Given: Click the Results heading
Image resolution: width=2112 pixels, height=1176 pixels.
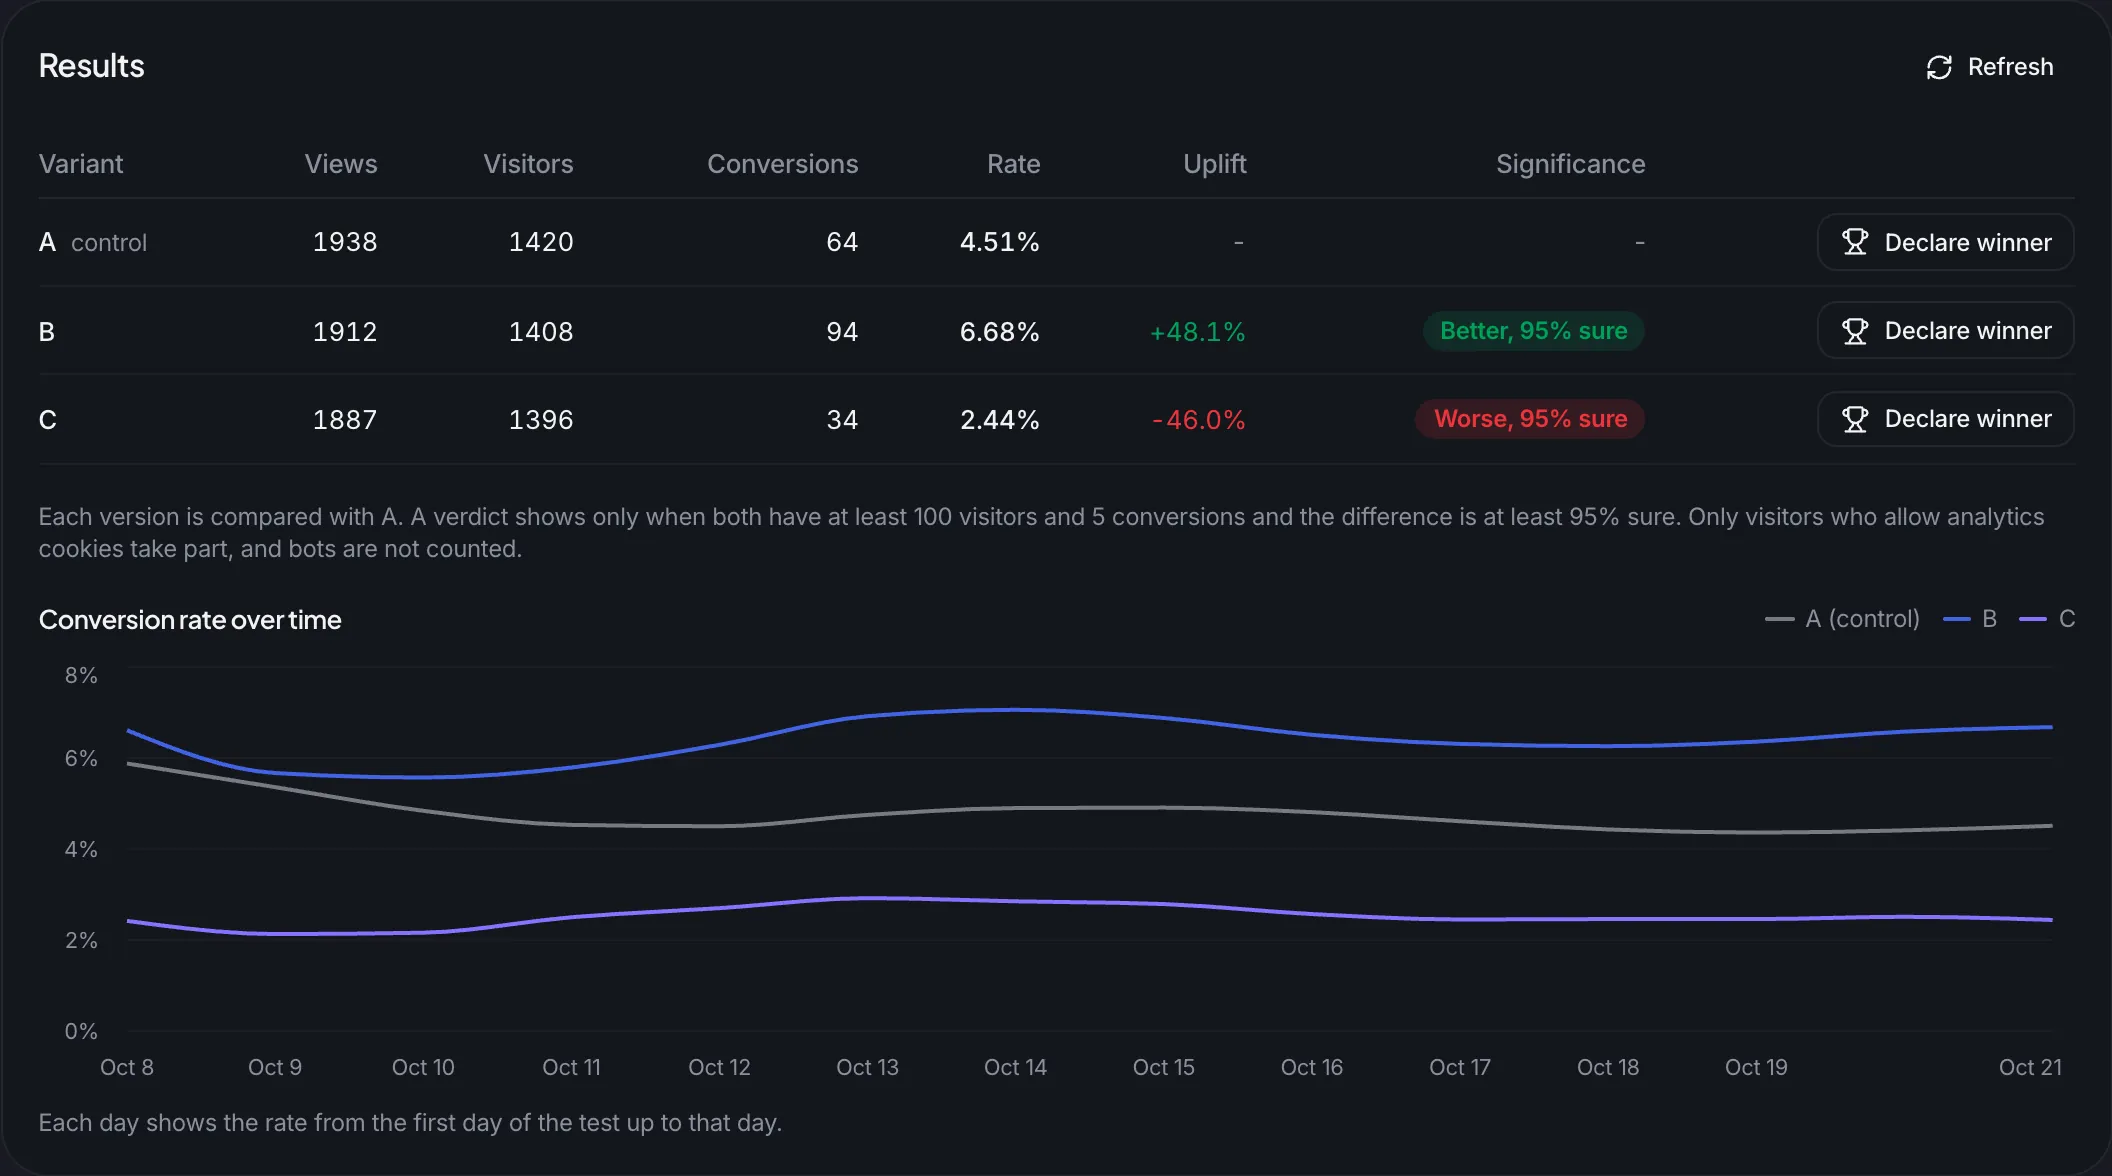Looking at the screenshot, I should [x=92, y=66].
